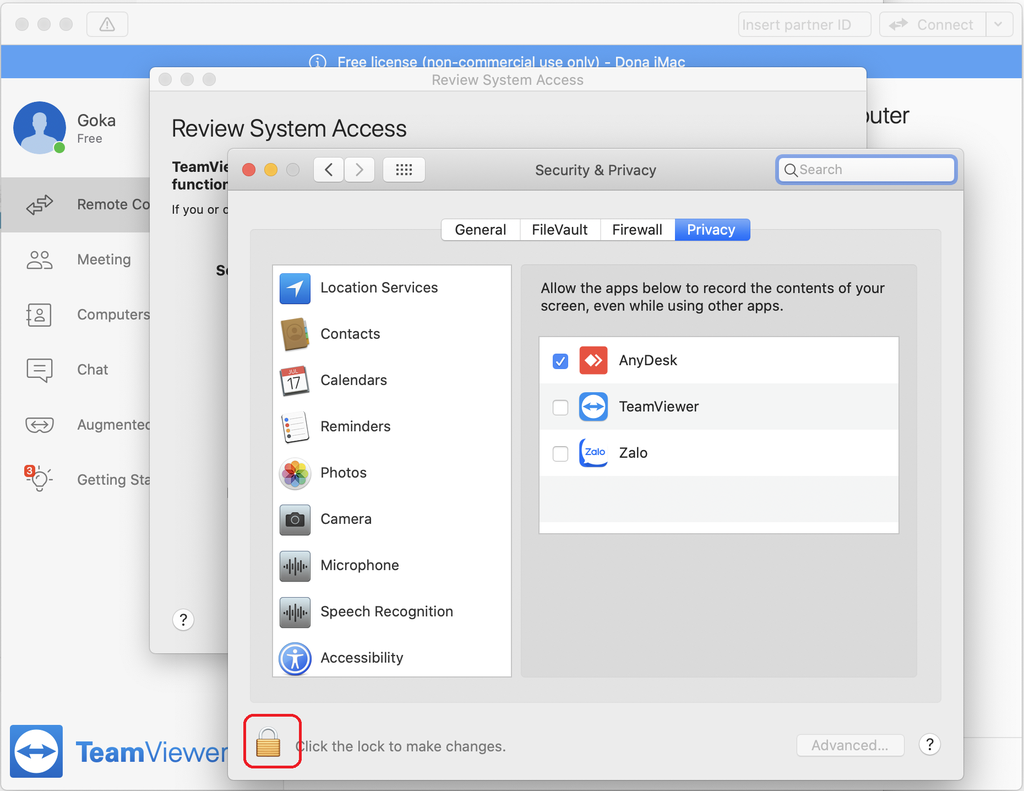This screenshot has width=1024, height=791.
Task: Open Chat in TeamViewer sidebar
Action: click(76, 370)
